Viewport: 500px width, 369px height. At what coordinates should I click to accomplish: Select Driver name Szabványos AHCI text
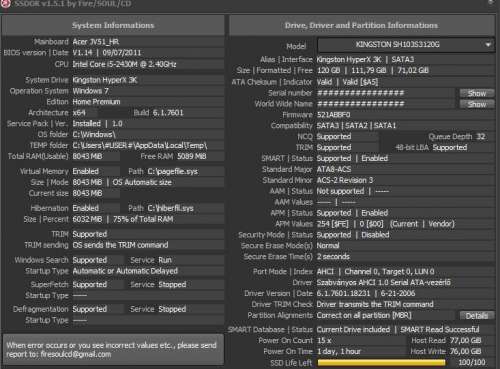click(383, 283)
